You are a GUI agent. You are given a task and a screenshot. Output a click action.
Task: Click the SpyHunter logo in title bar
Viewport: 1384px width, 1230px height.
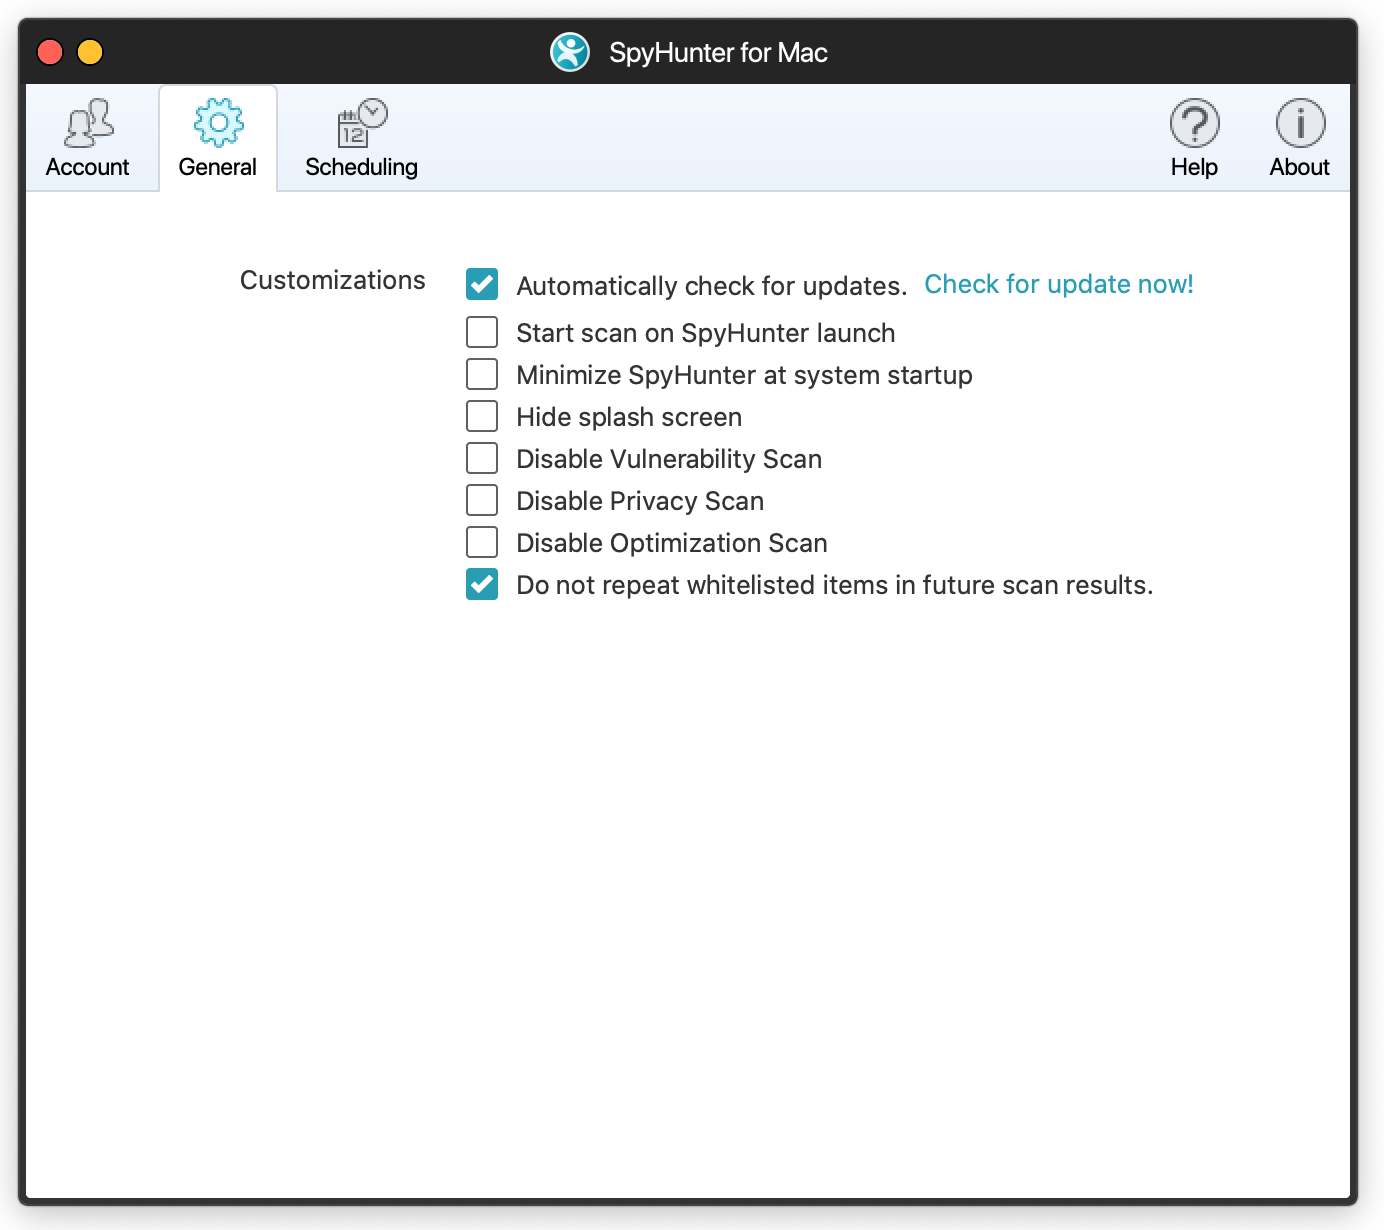click(x=570, y=52)
